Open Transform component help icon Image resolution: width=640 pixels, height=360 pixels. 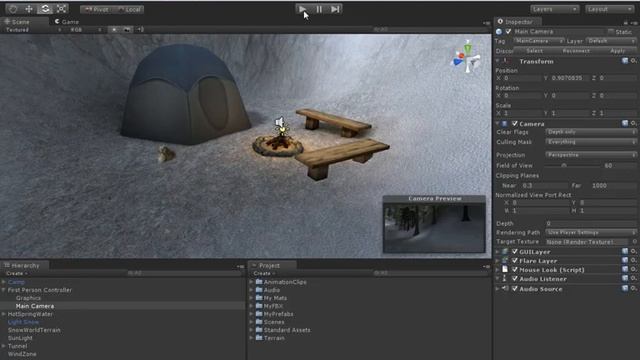click(x=625, y=61)
